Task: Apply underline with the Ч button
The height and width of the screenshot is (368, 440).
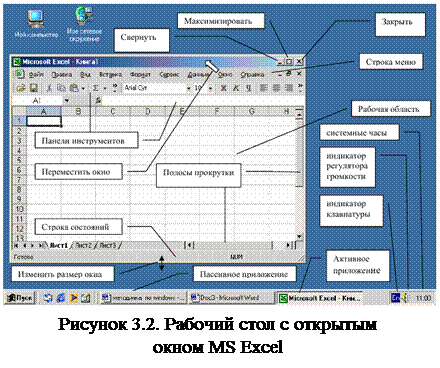Action: tap(248, 88)
